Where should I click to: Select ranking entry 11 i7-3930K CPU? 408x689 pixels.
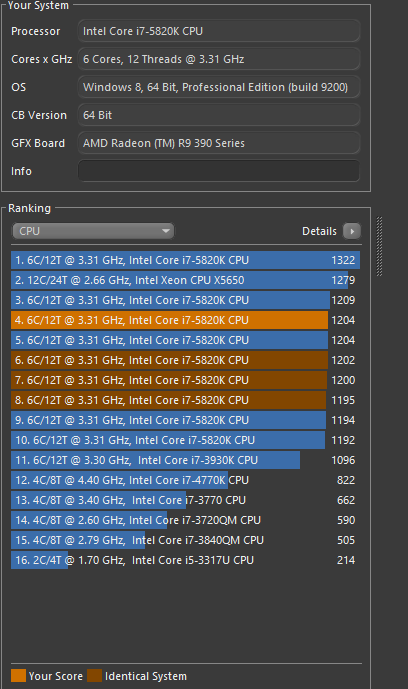[x=185, y=460]
